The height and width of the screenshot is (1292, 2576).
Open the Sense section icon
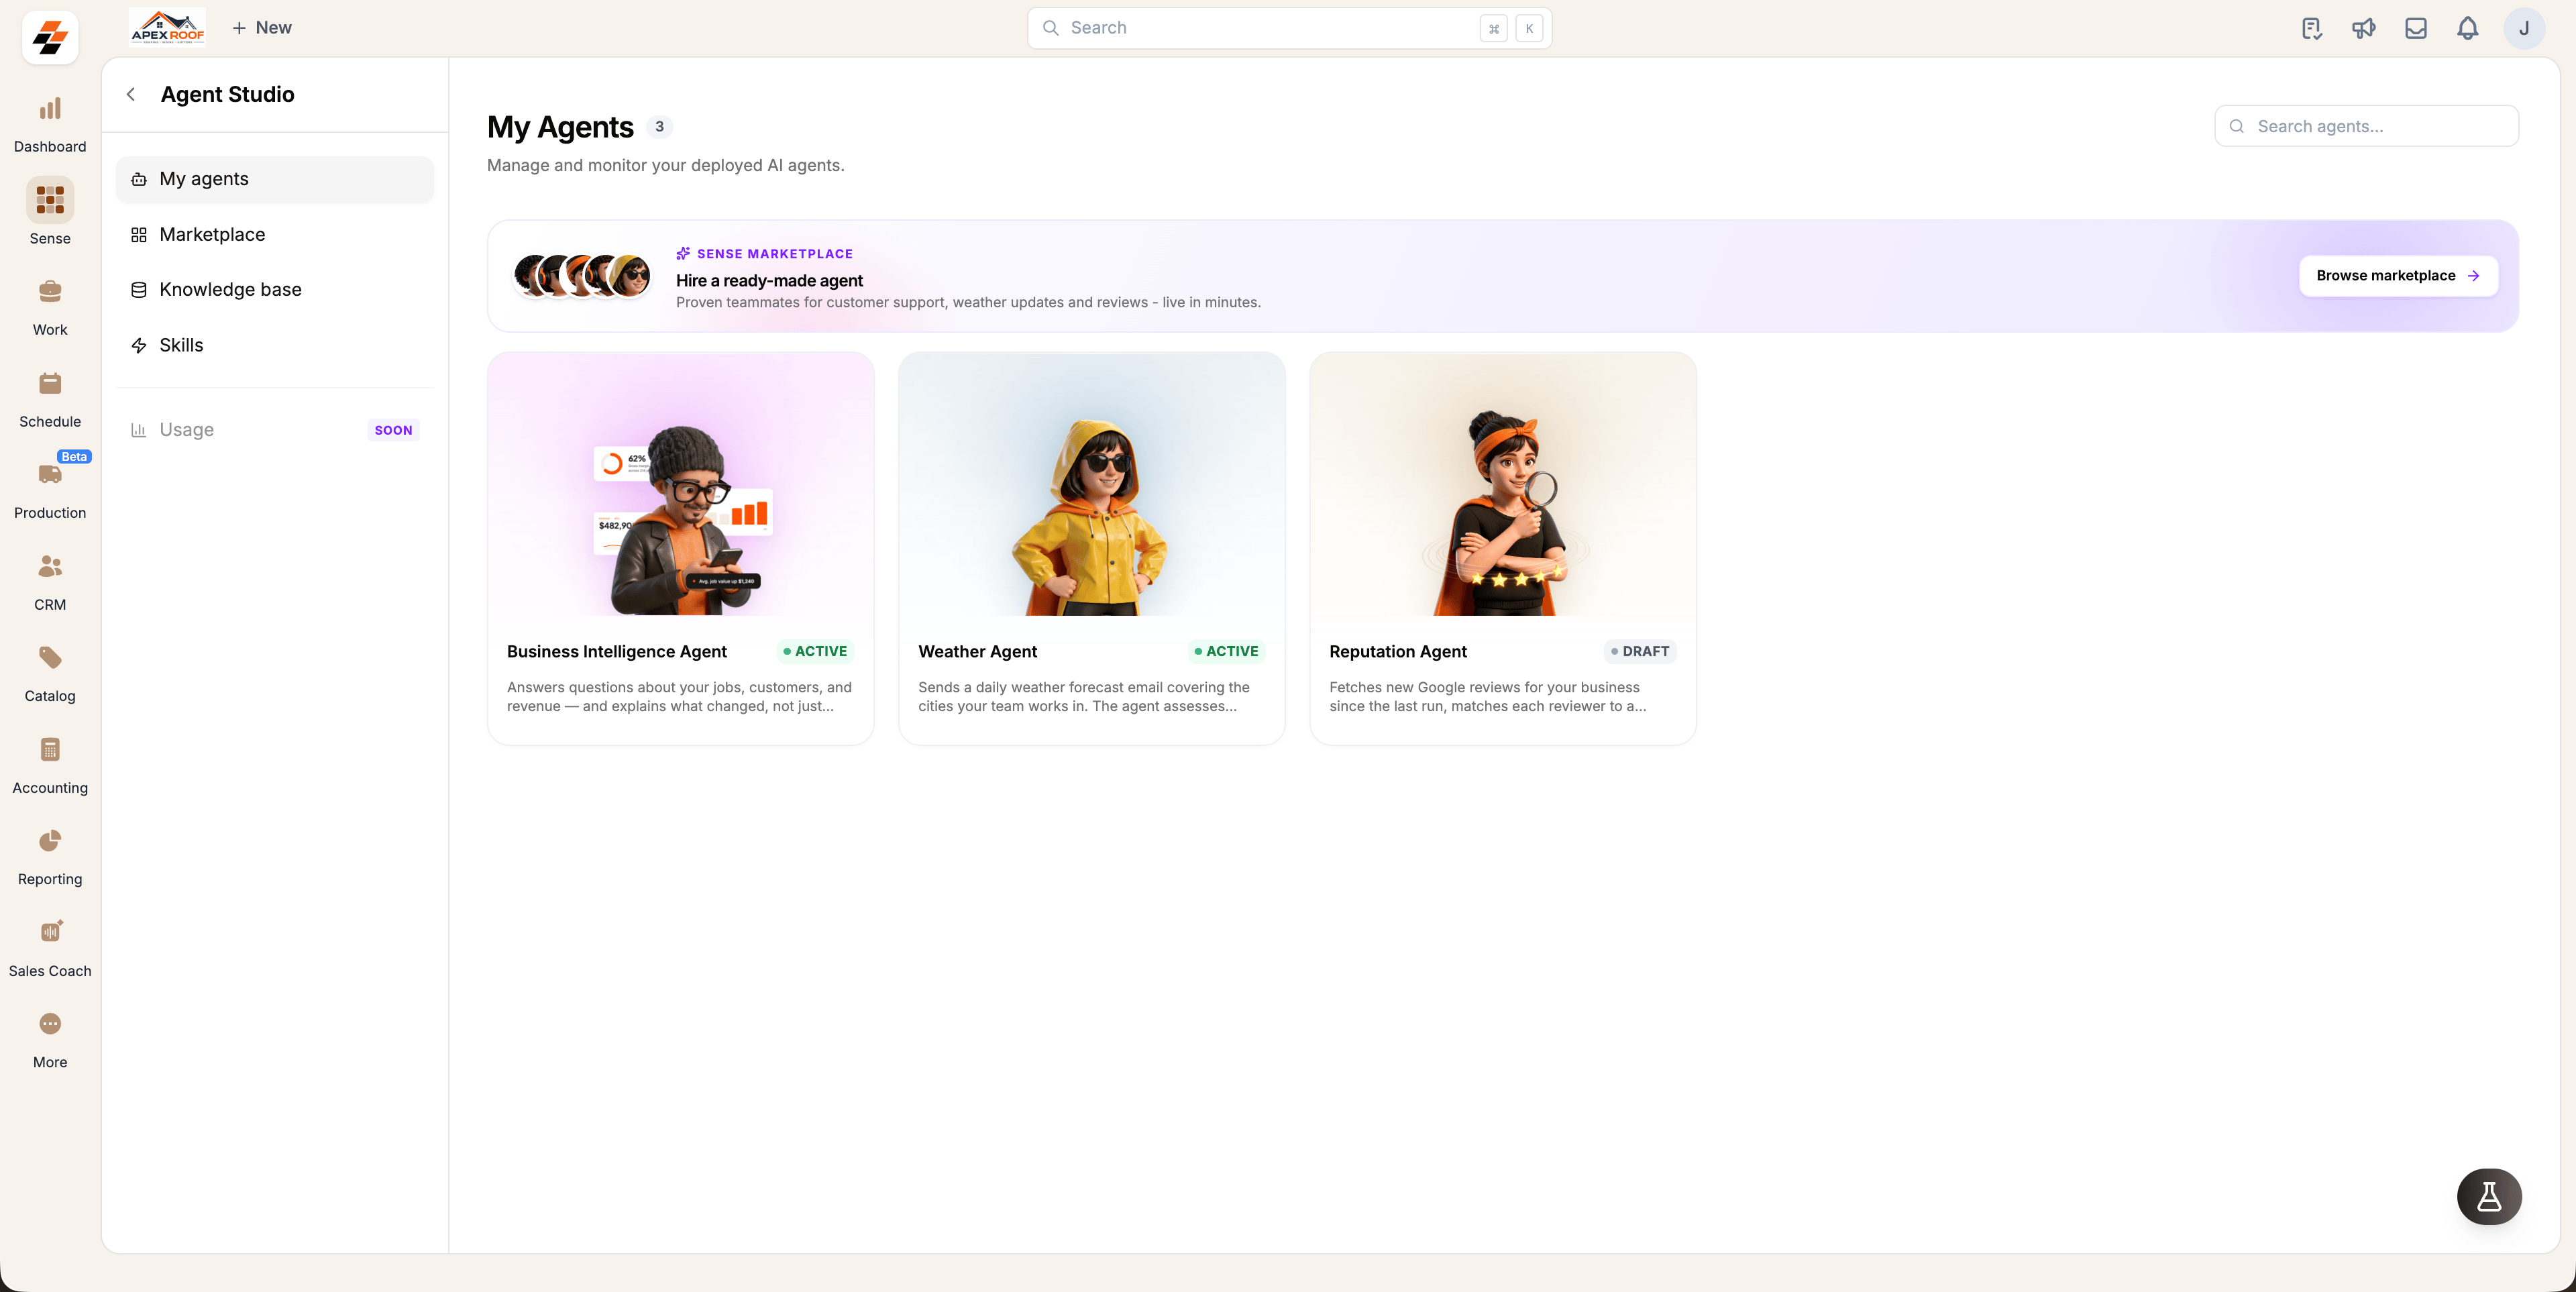pos(50,200)
